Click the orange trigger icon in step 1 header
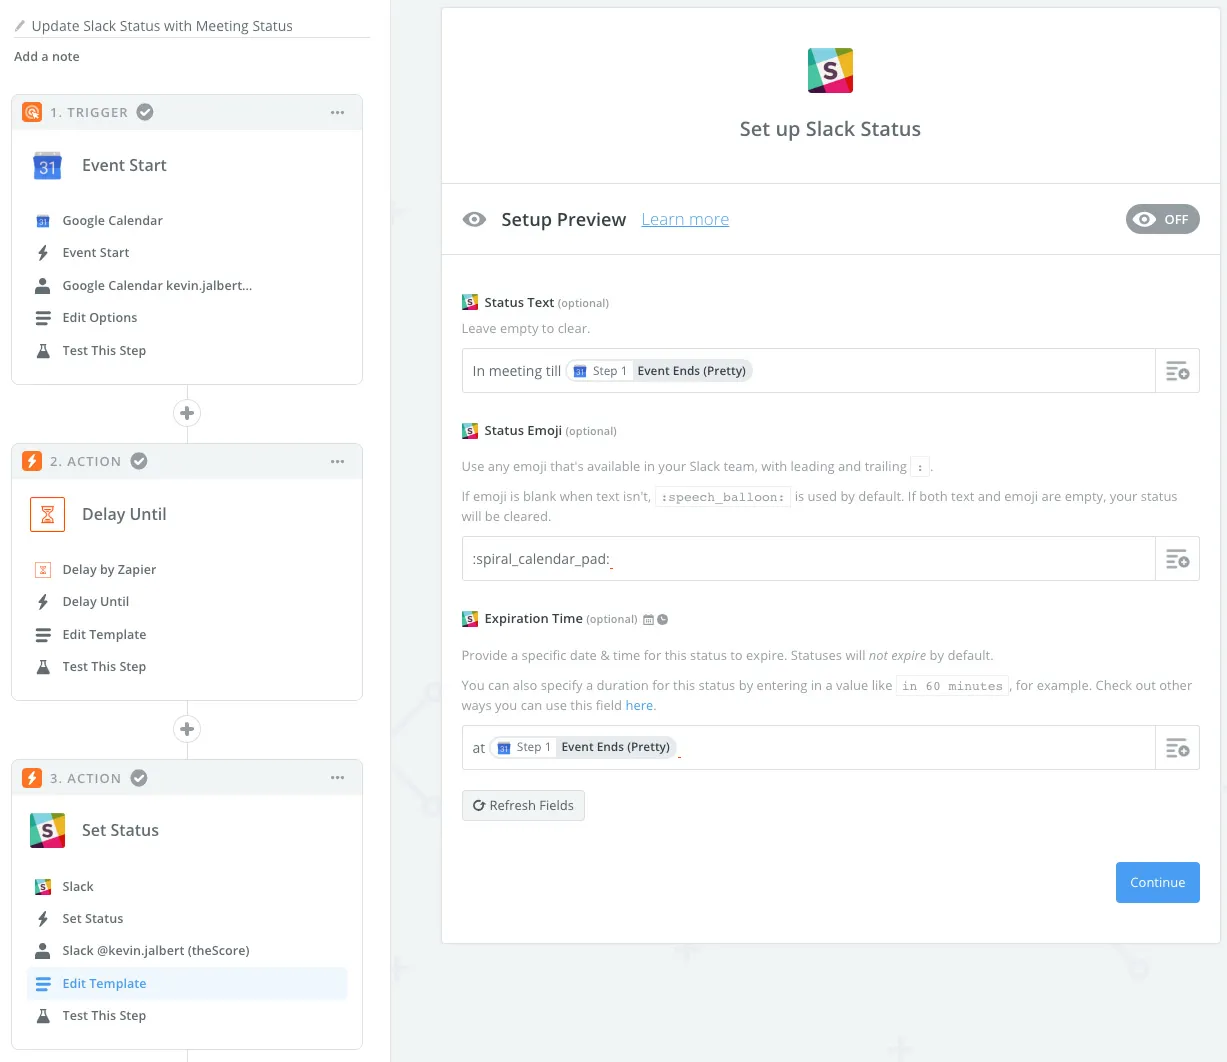 pyautogui.click(x=32, y=112)
